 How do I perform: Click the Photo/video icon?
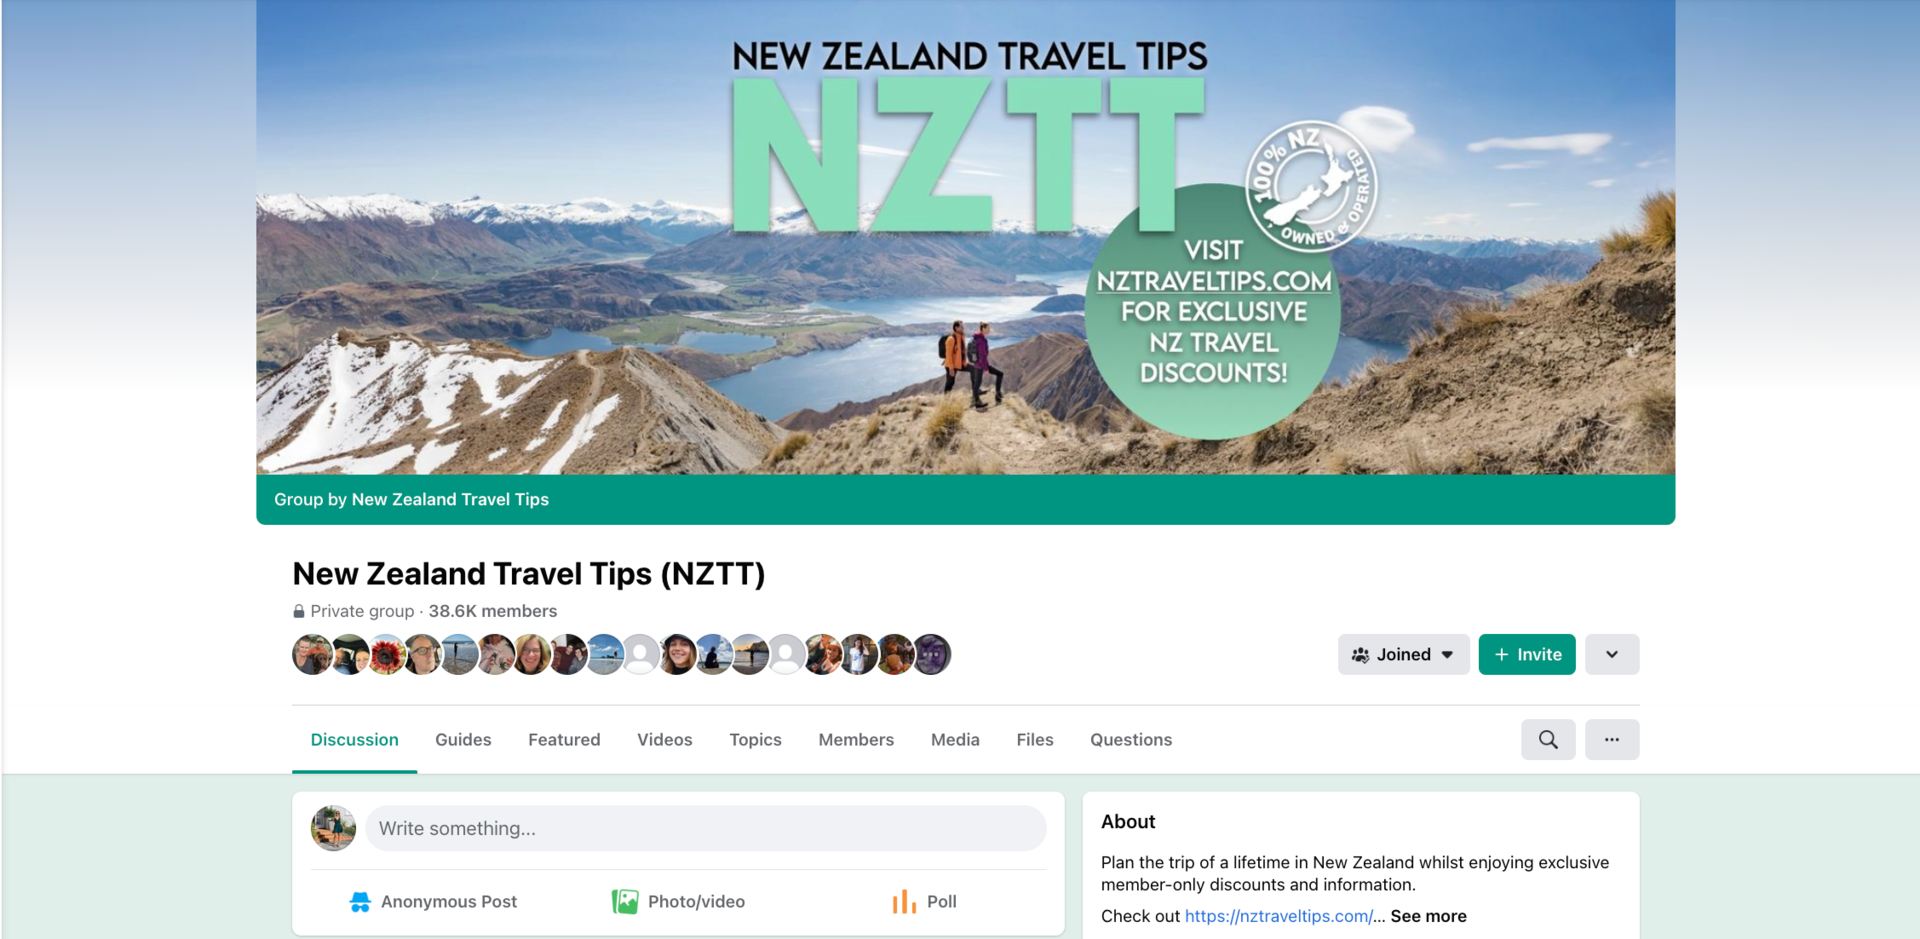[x=625, y=902]
